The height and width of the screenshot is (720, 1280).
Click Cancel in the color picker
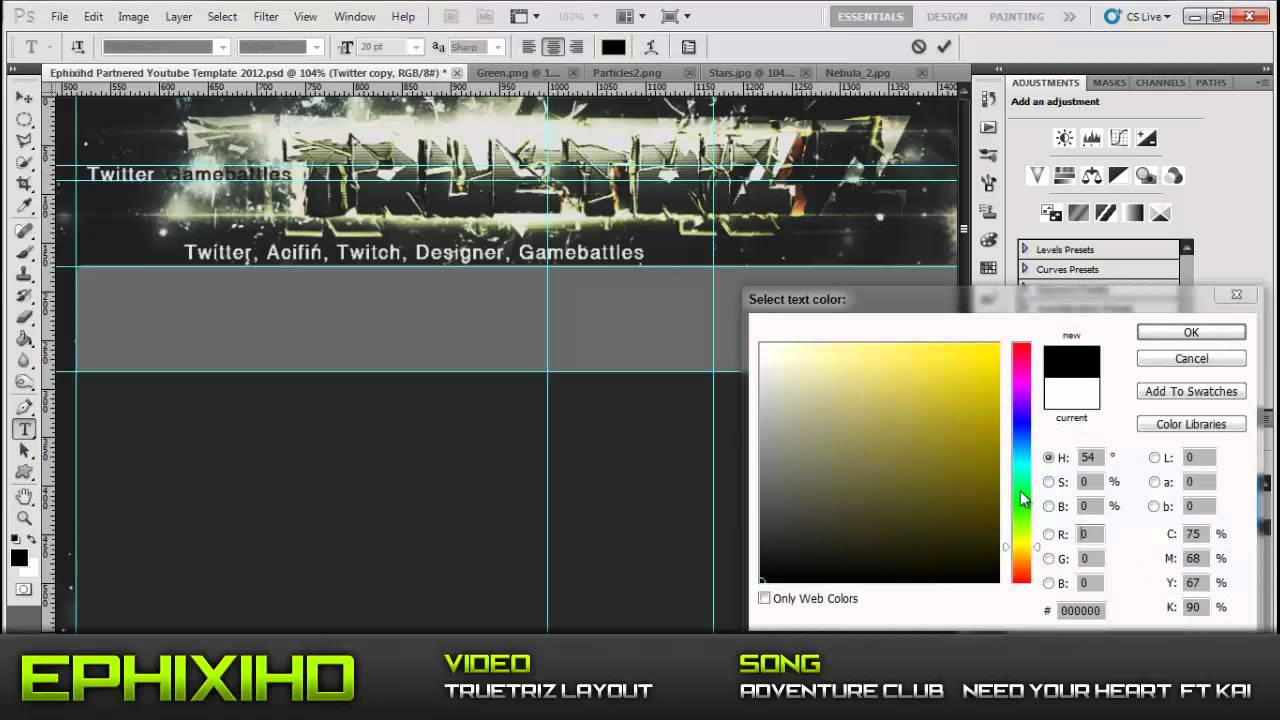point(1191,359)
